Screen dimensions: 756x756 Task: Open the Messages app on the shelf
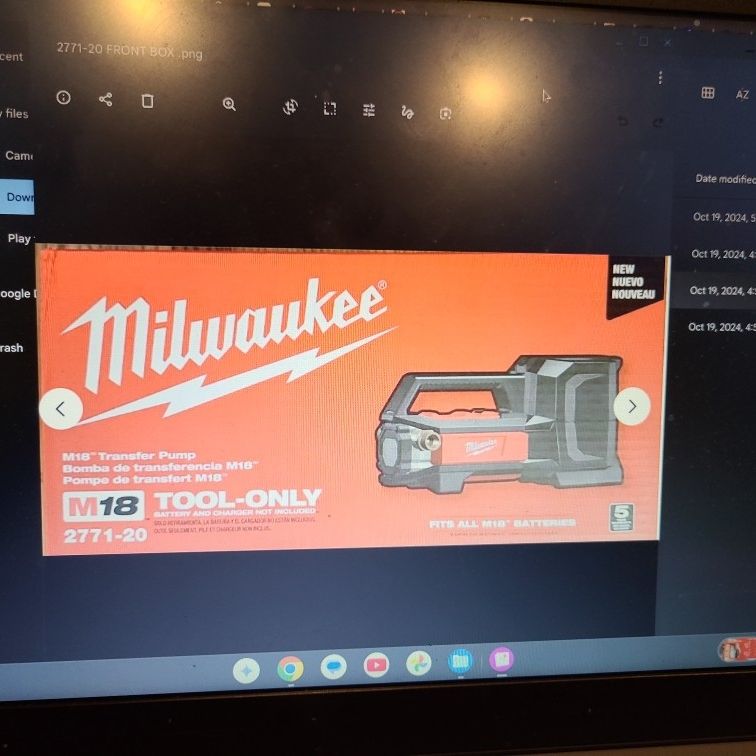click(333, 667)
